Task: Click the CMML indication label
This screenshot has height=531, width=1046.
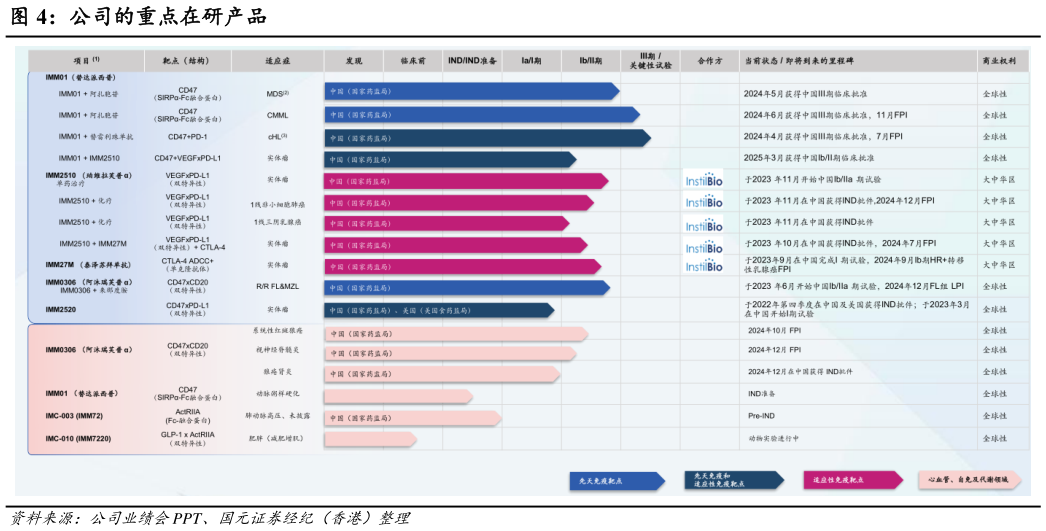Action: pos(277,115)
